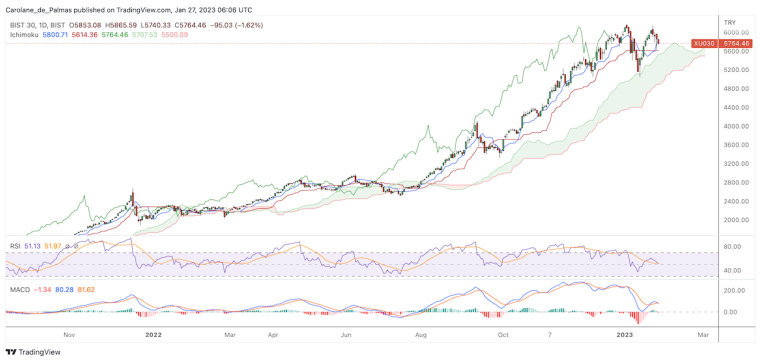Click the 6000.00 level on price scale
Image resolution: width=760 pixels, height=362 pixels.
point(734,32)
